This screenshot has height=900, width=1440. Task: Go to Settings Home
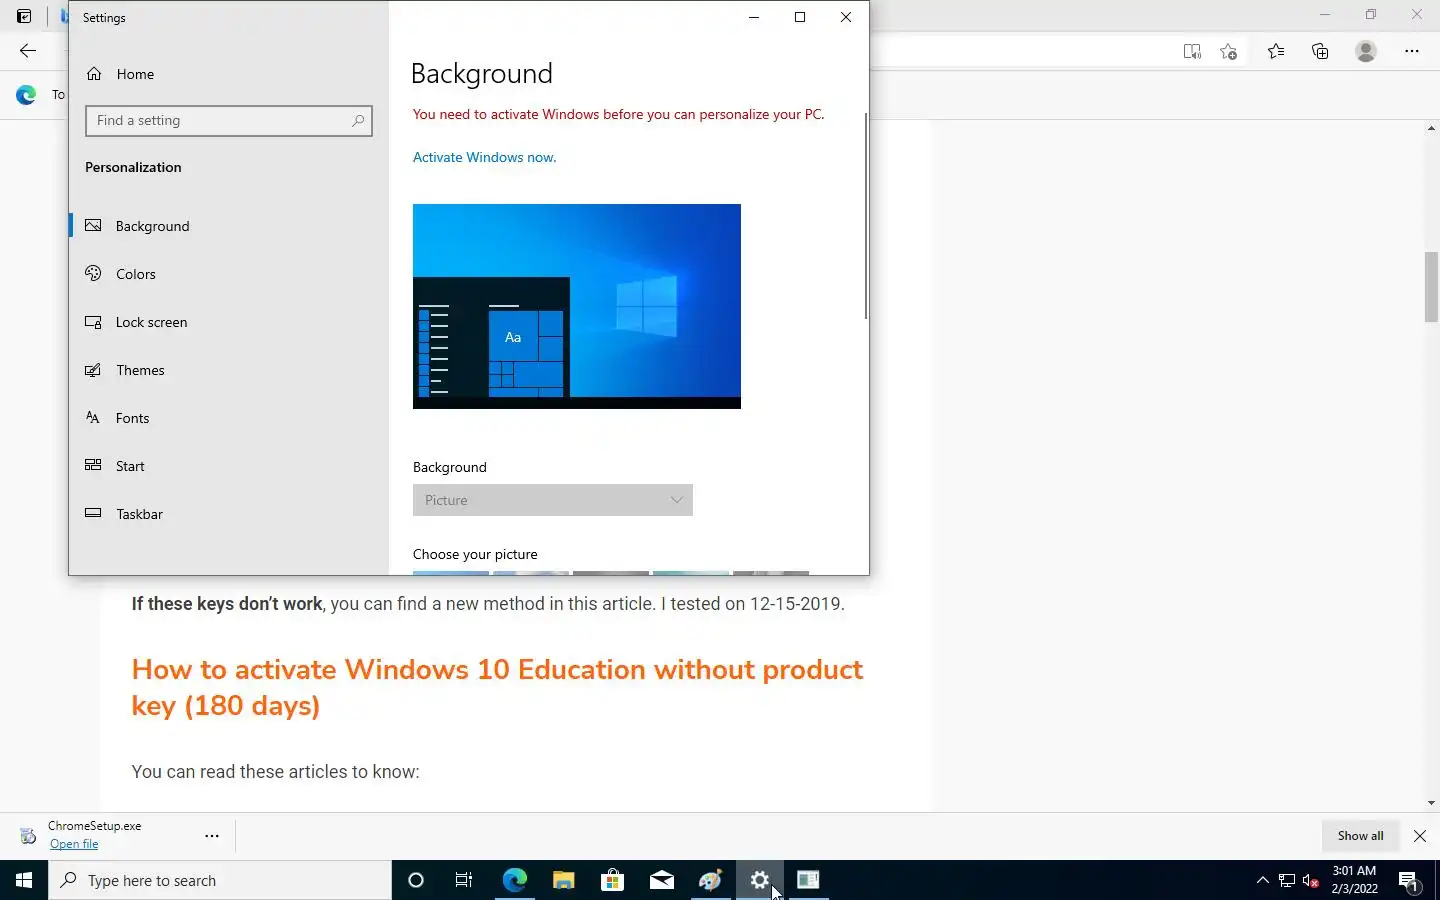coord(120,74)
